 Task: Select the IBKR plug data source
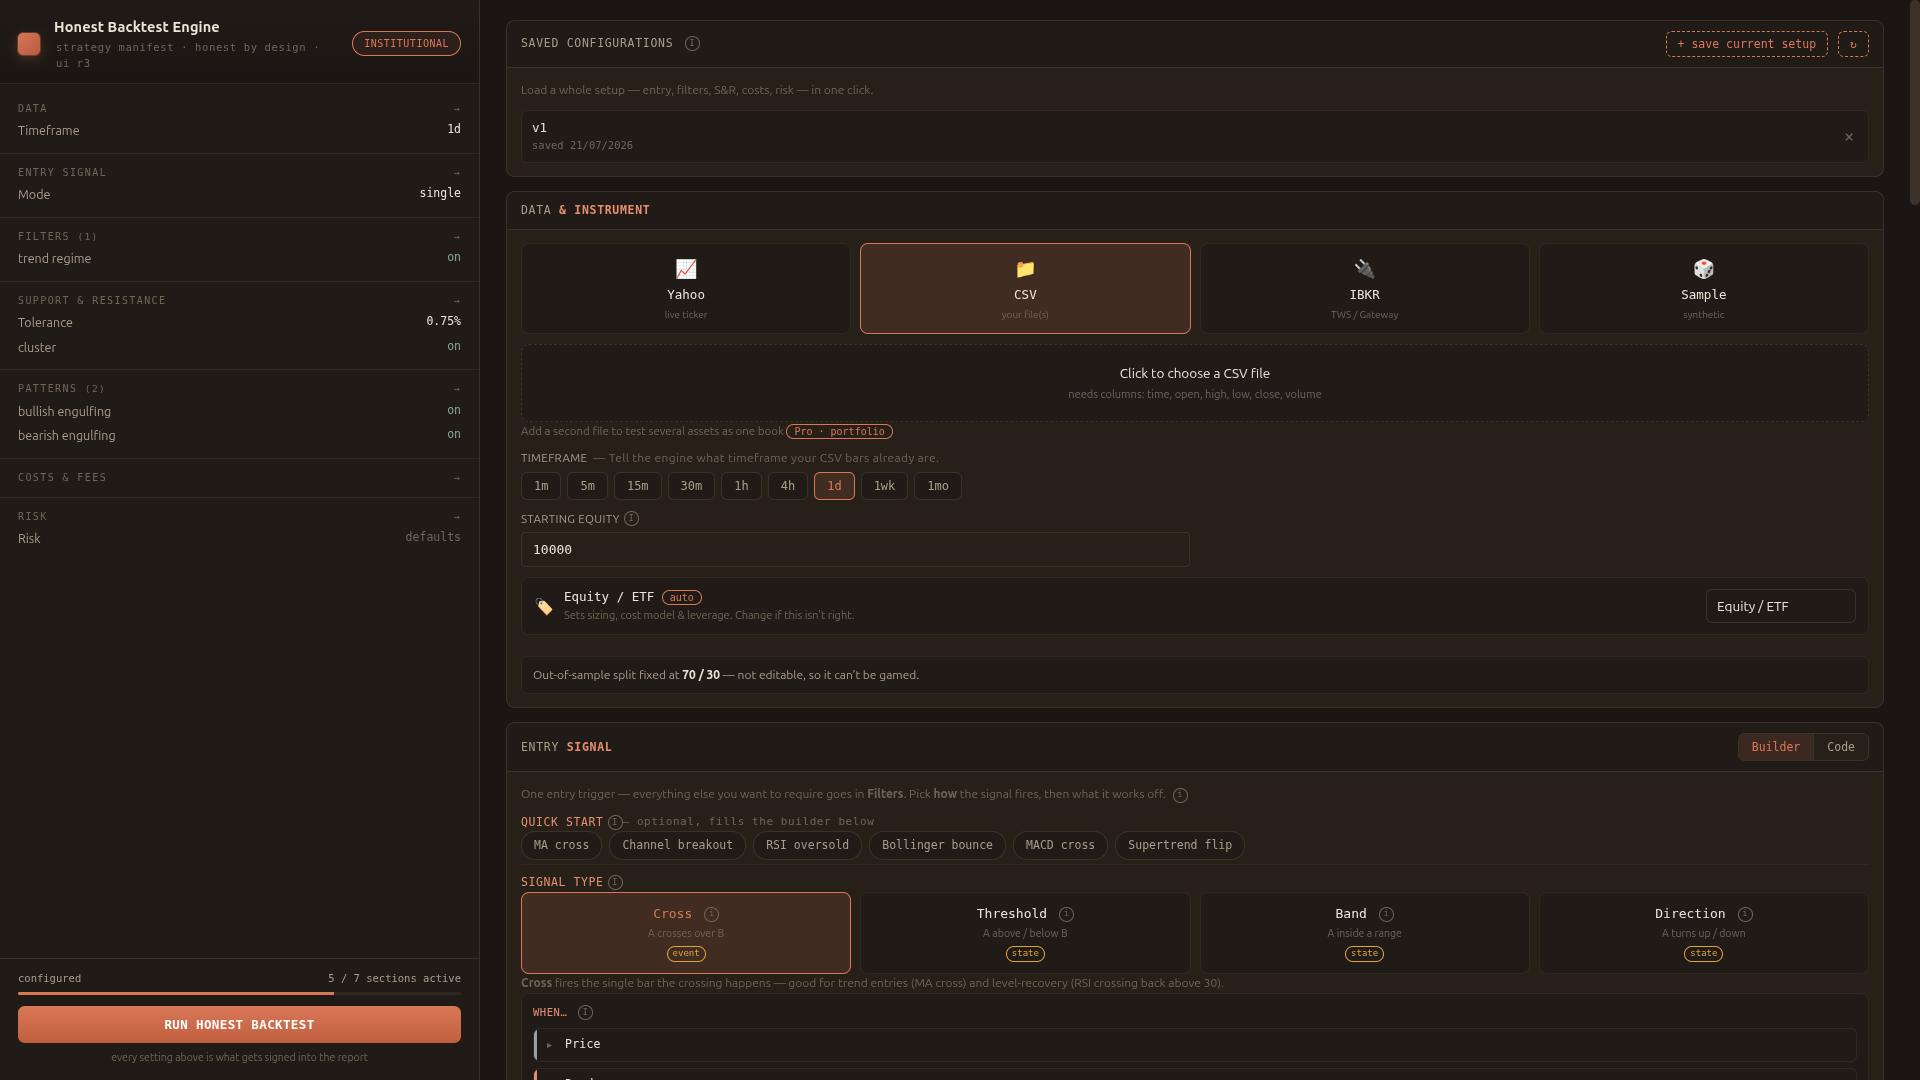click(x=1364, y=289)
